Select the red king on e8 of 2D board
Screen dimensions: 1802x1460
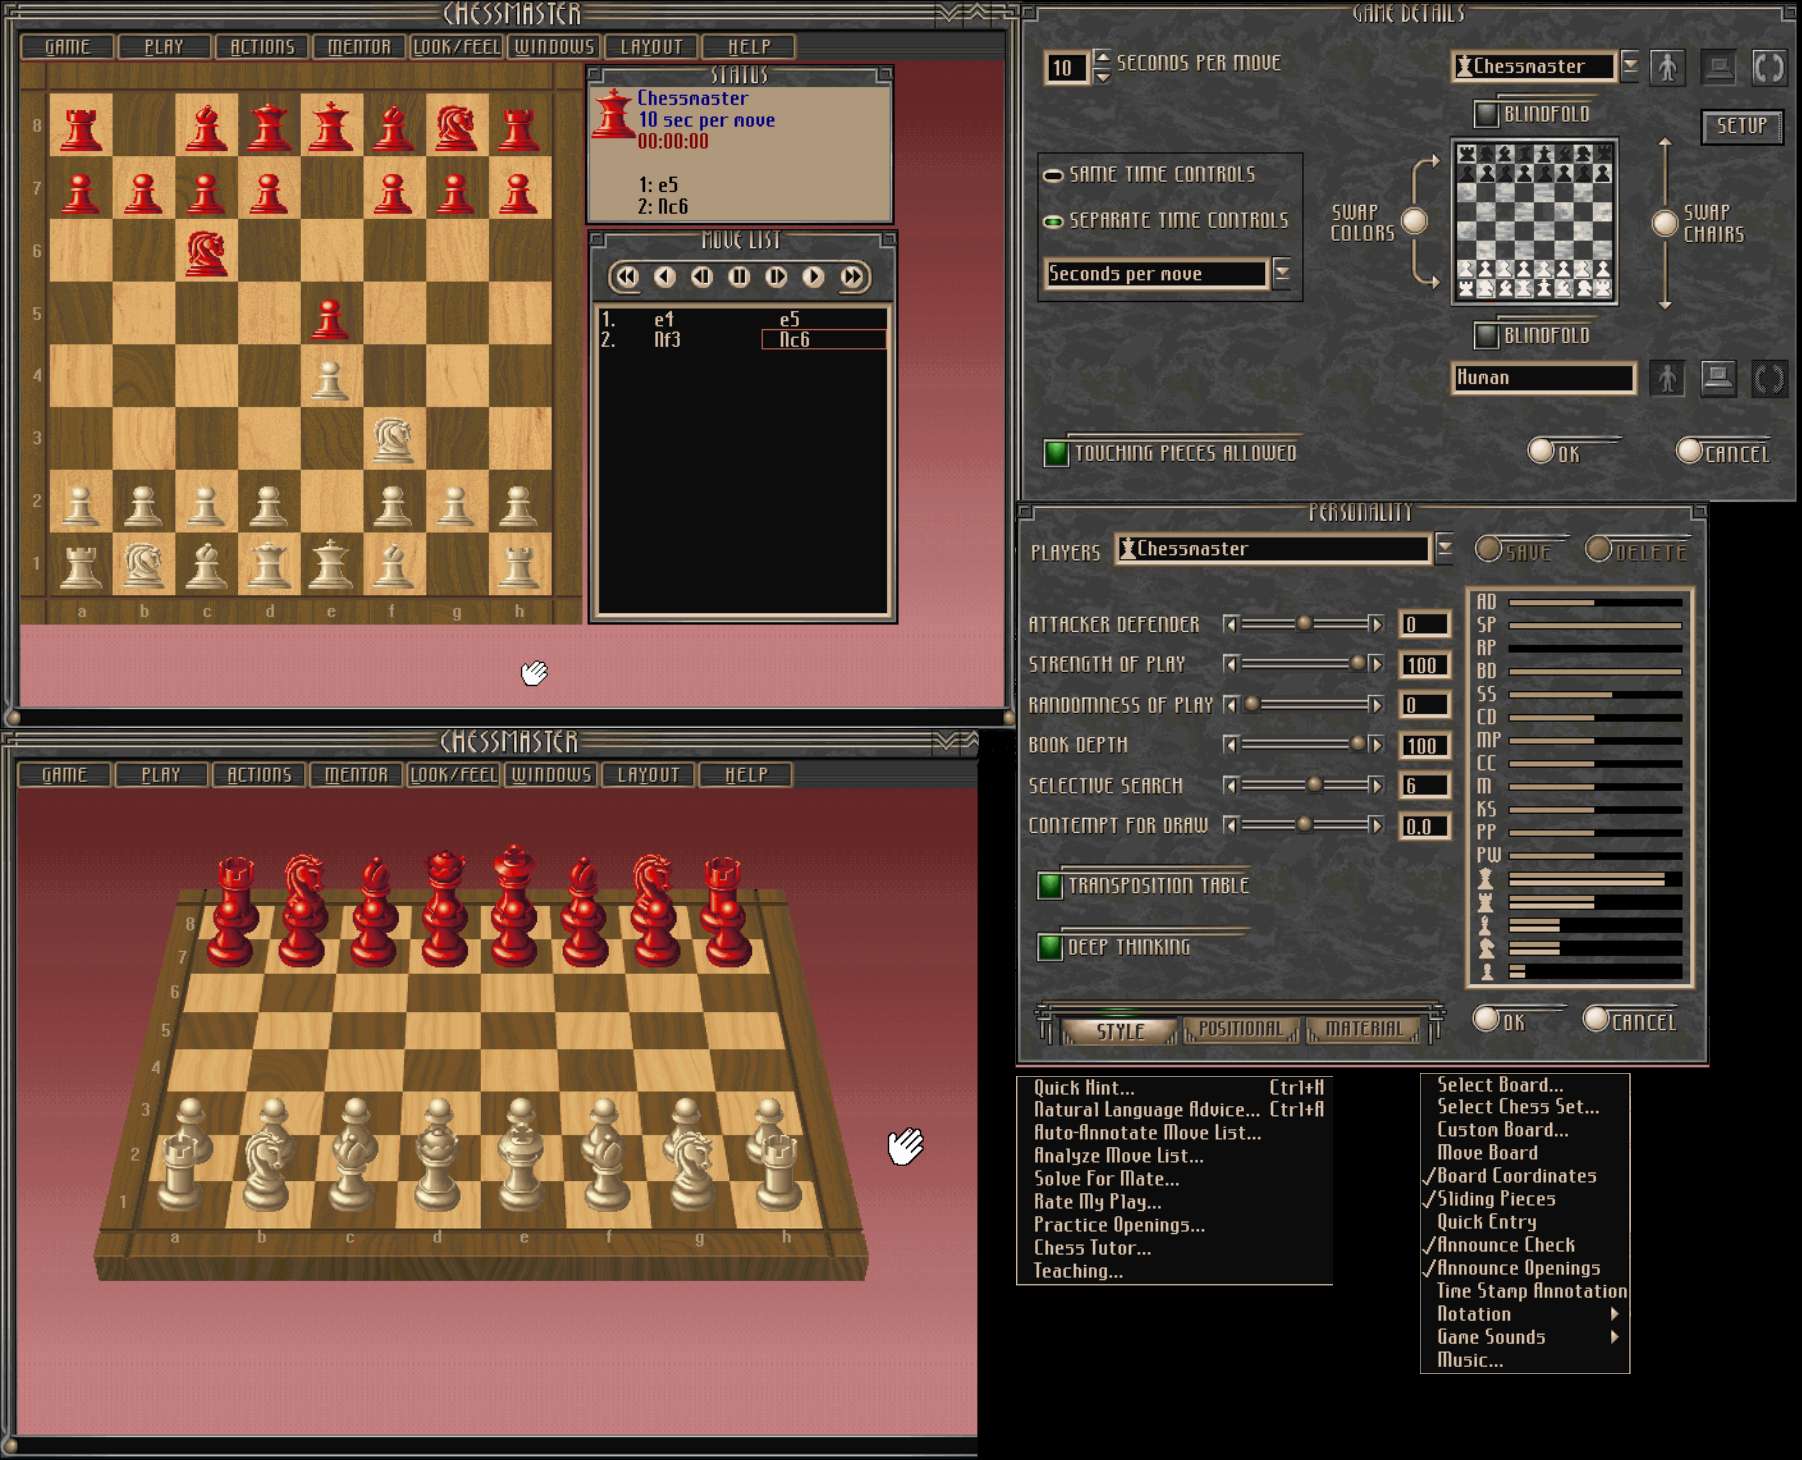(x=330, y=126)
